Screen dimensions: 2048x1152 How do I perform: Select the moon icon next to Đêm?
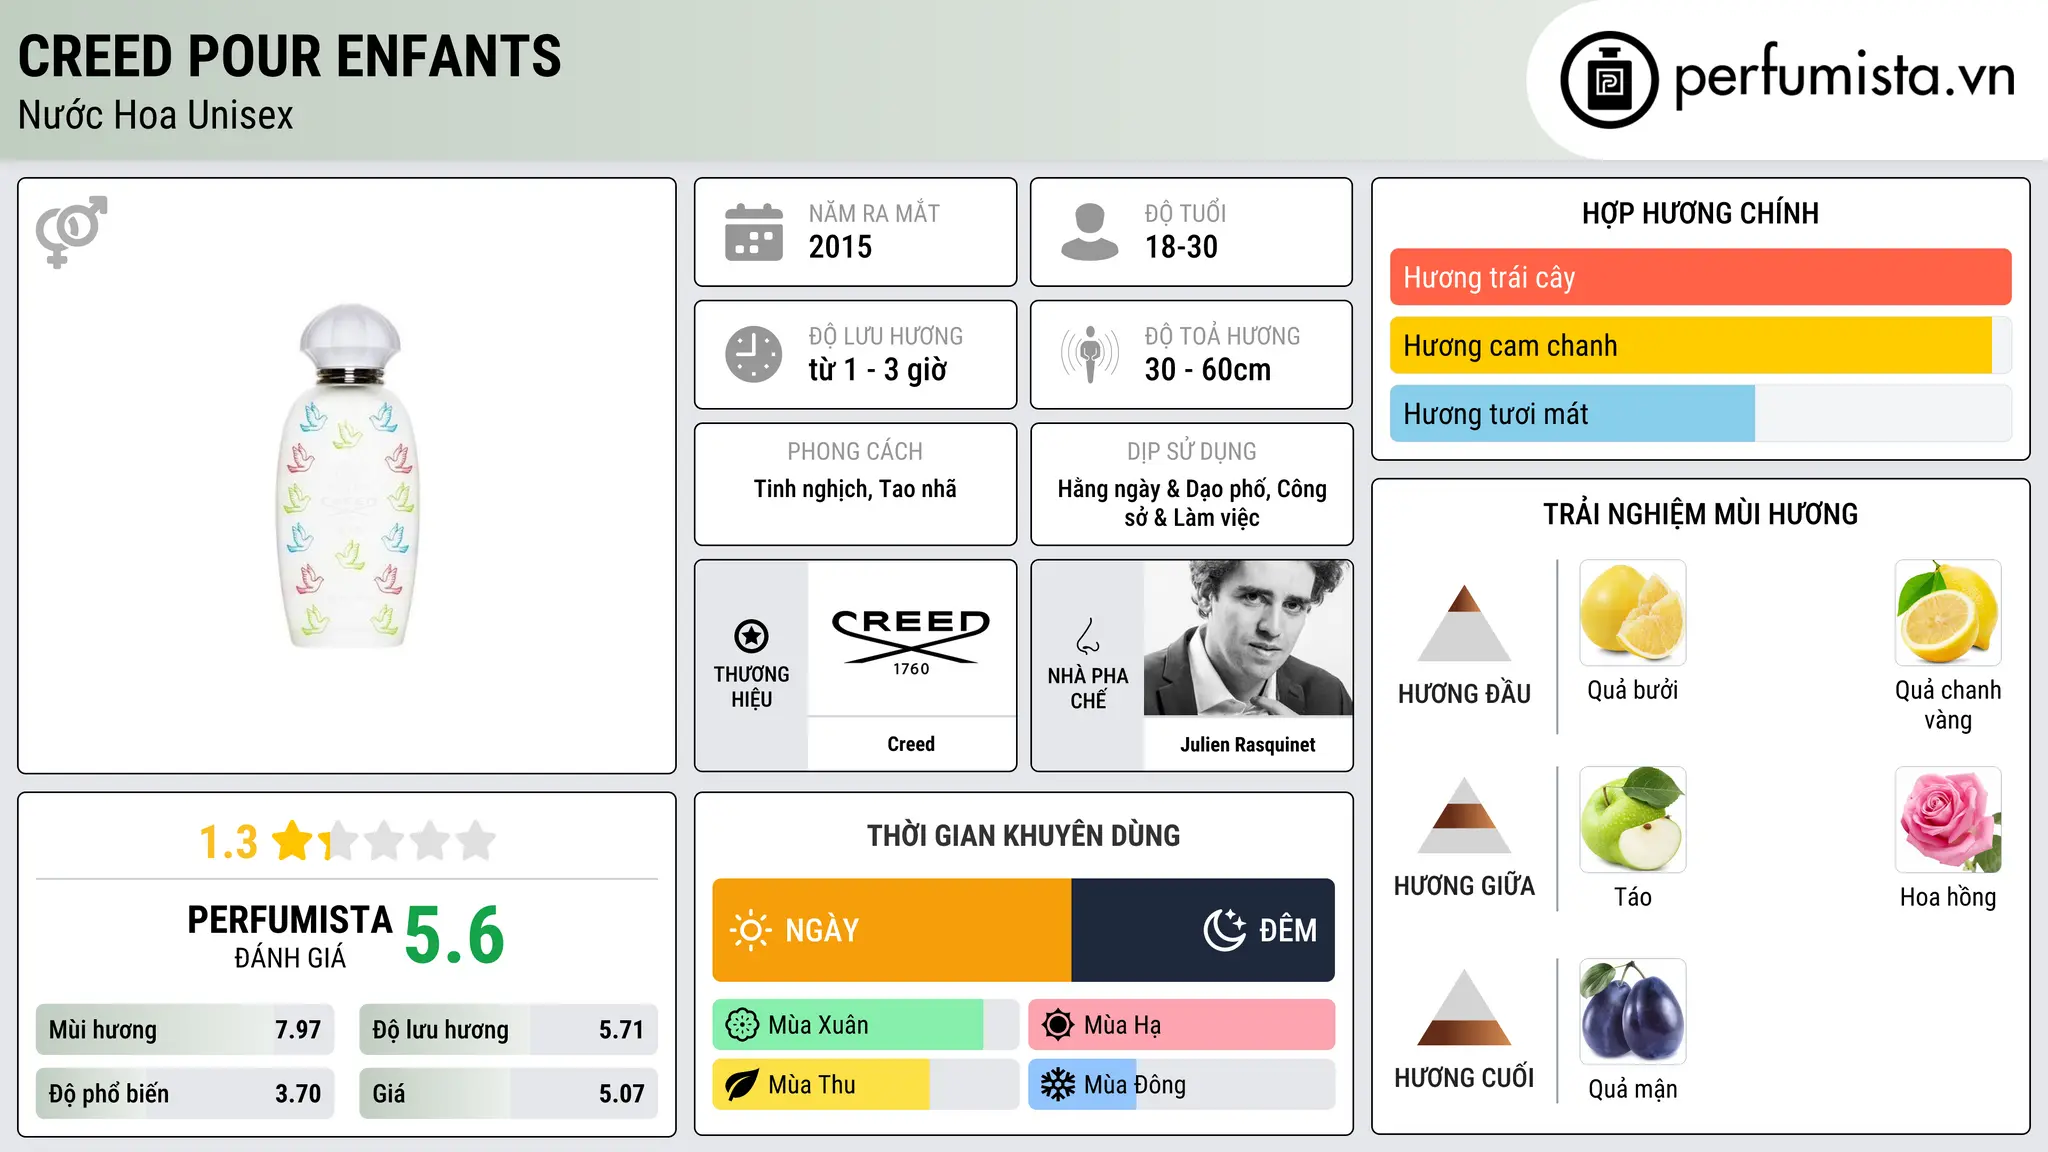point(1224,930)
